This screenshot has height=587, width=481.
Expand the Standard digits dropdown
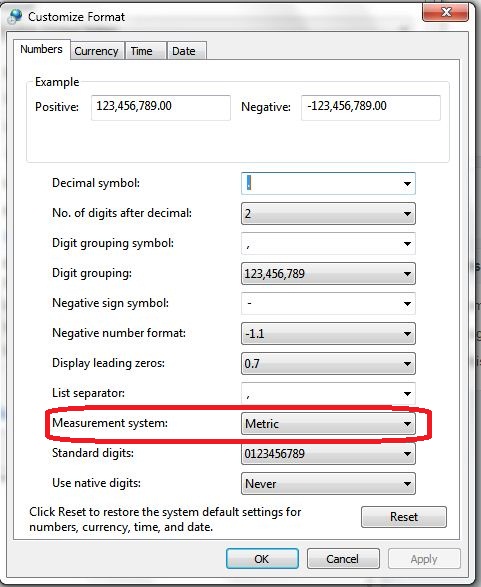click(x=328, y=453)
